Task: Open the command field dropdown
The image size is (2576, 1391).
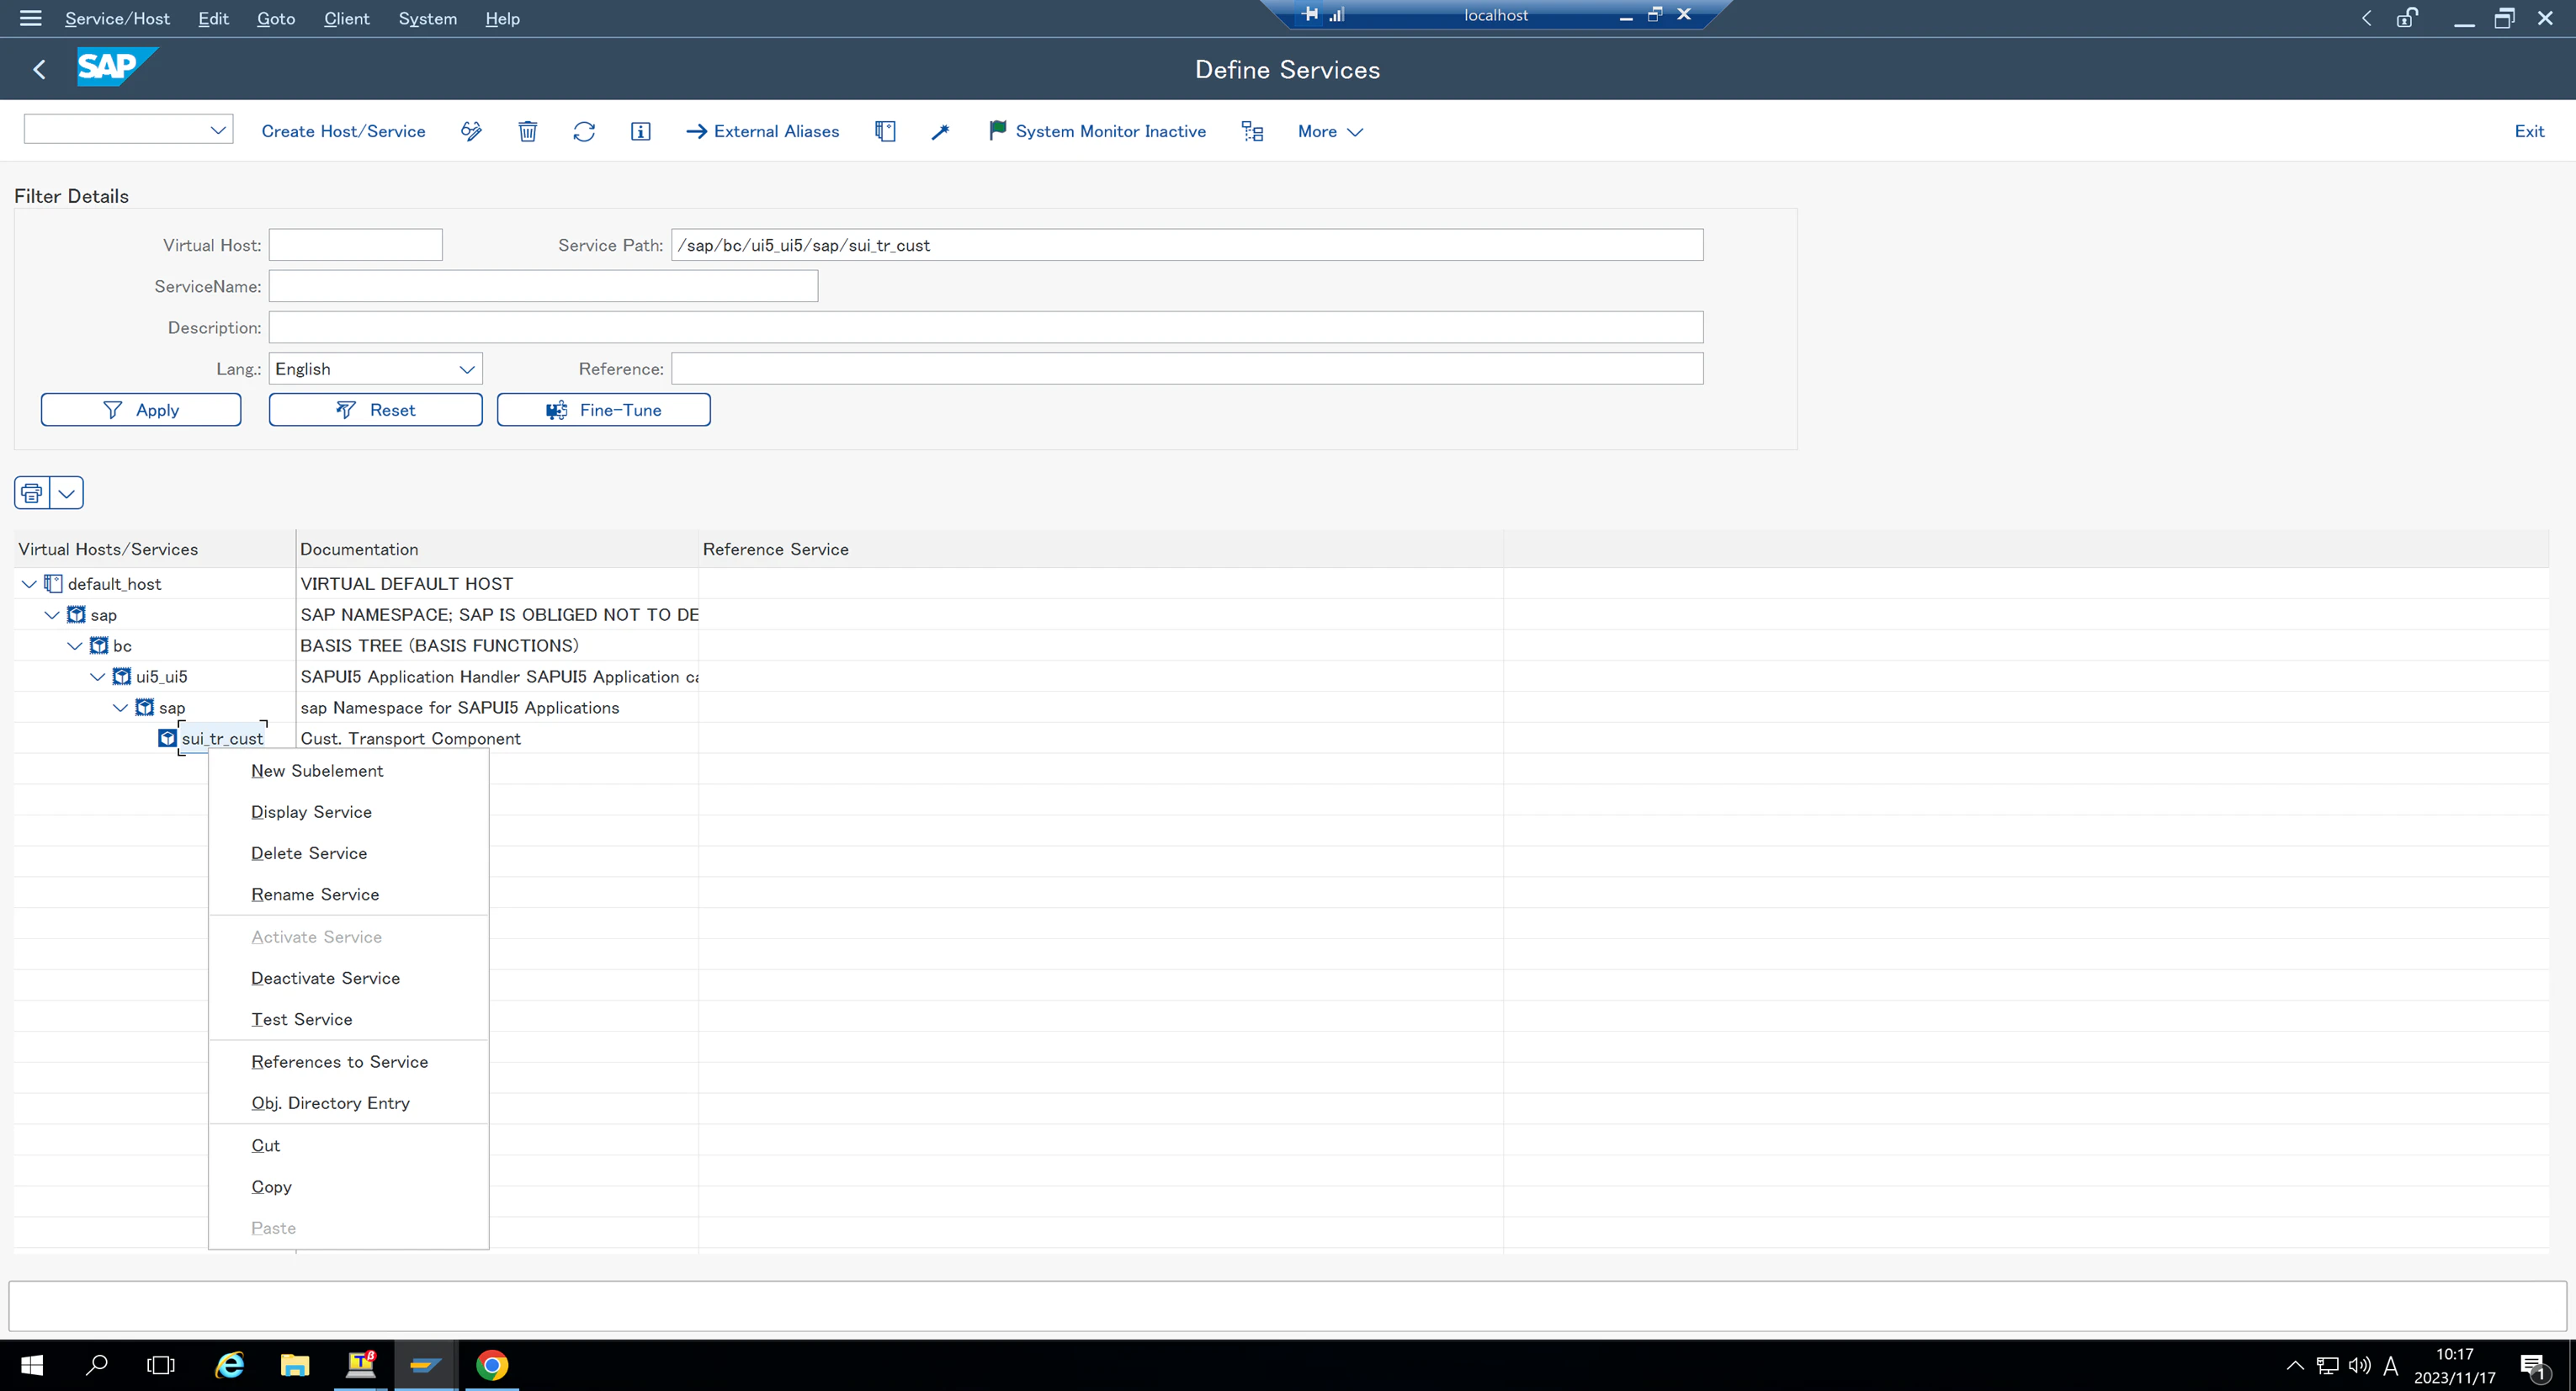Action: [x=218, y=130]
